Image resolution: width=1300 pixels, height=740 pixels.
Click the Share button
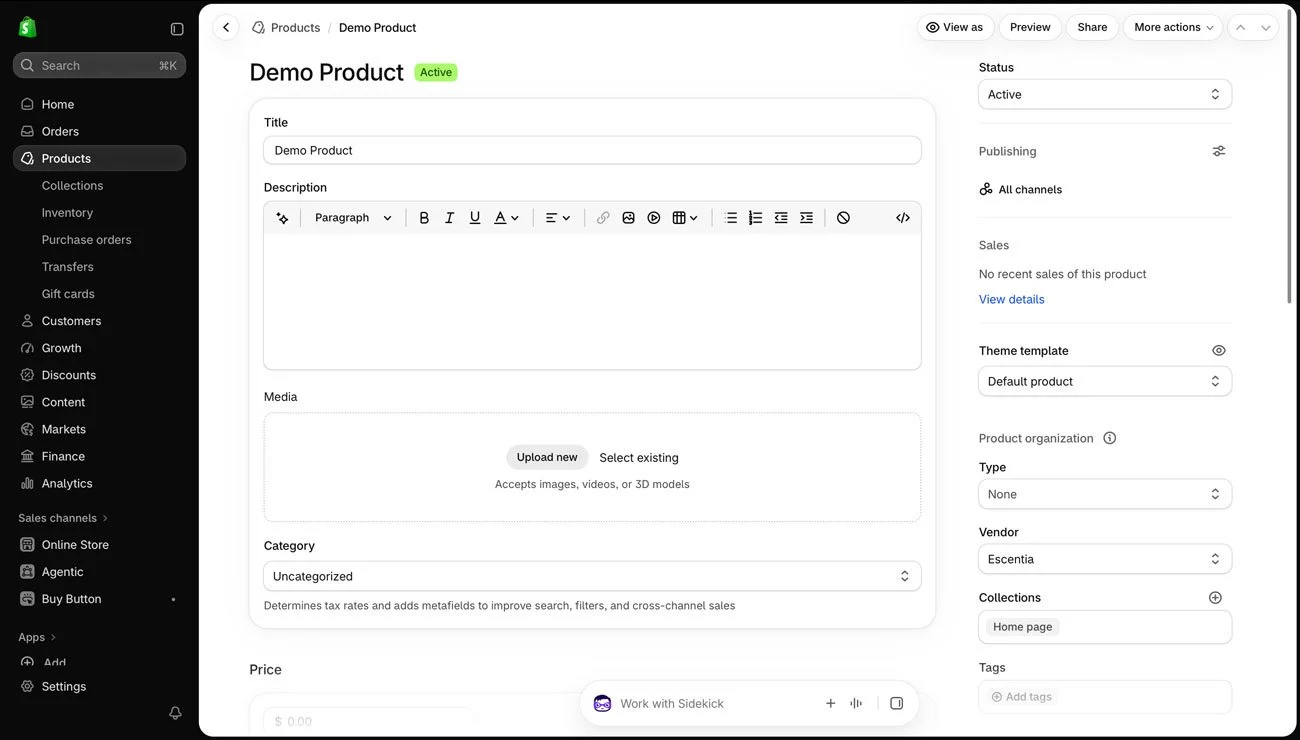pyautogui.click(x=1092, y=28)
